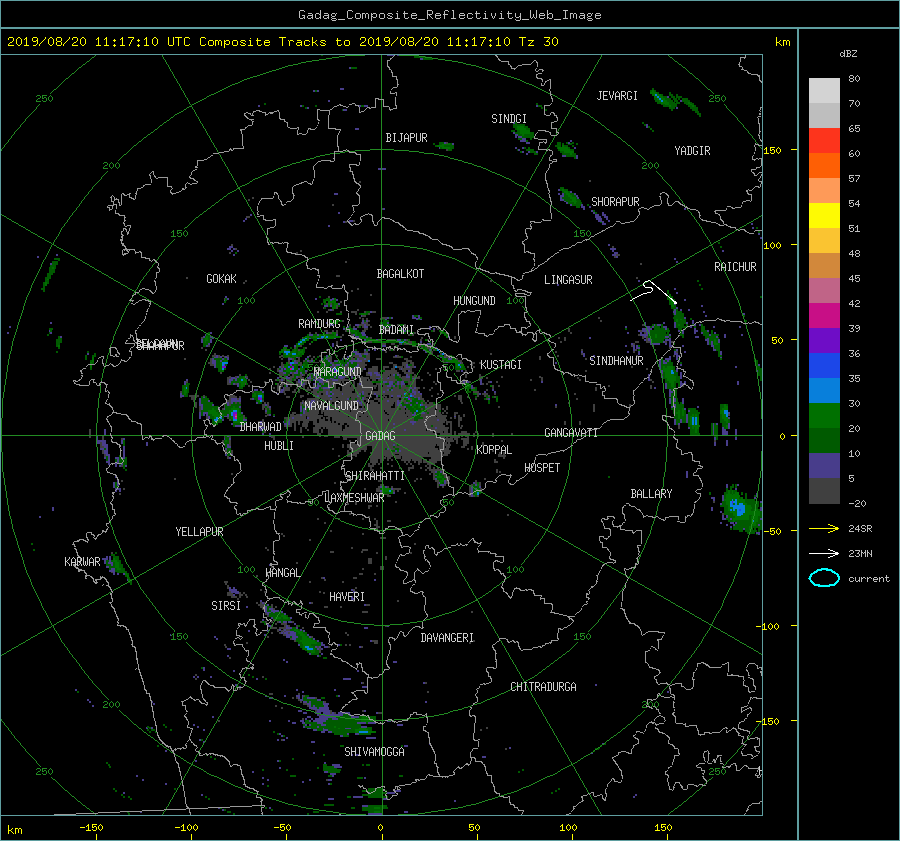Click the DHARWAD label

261,427
